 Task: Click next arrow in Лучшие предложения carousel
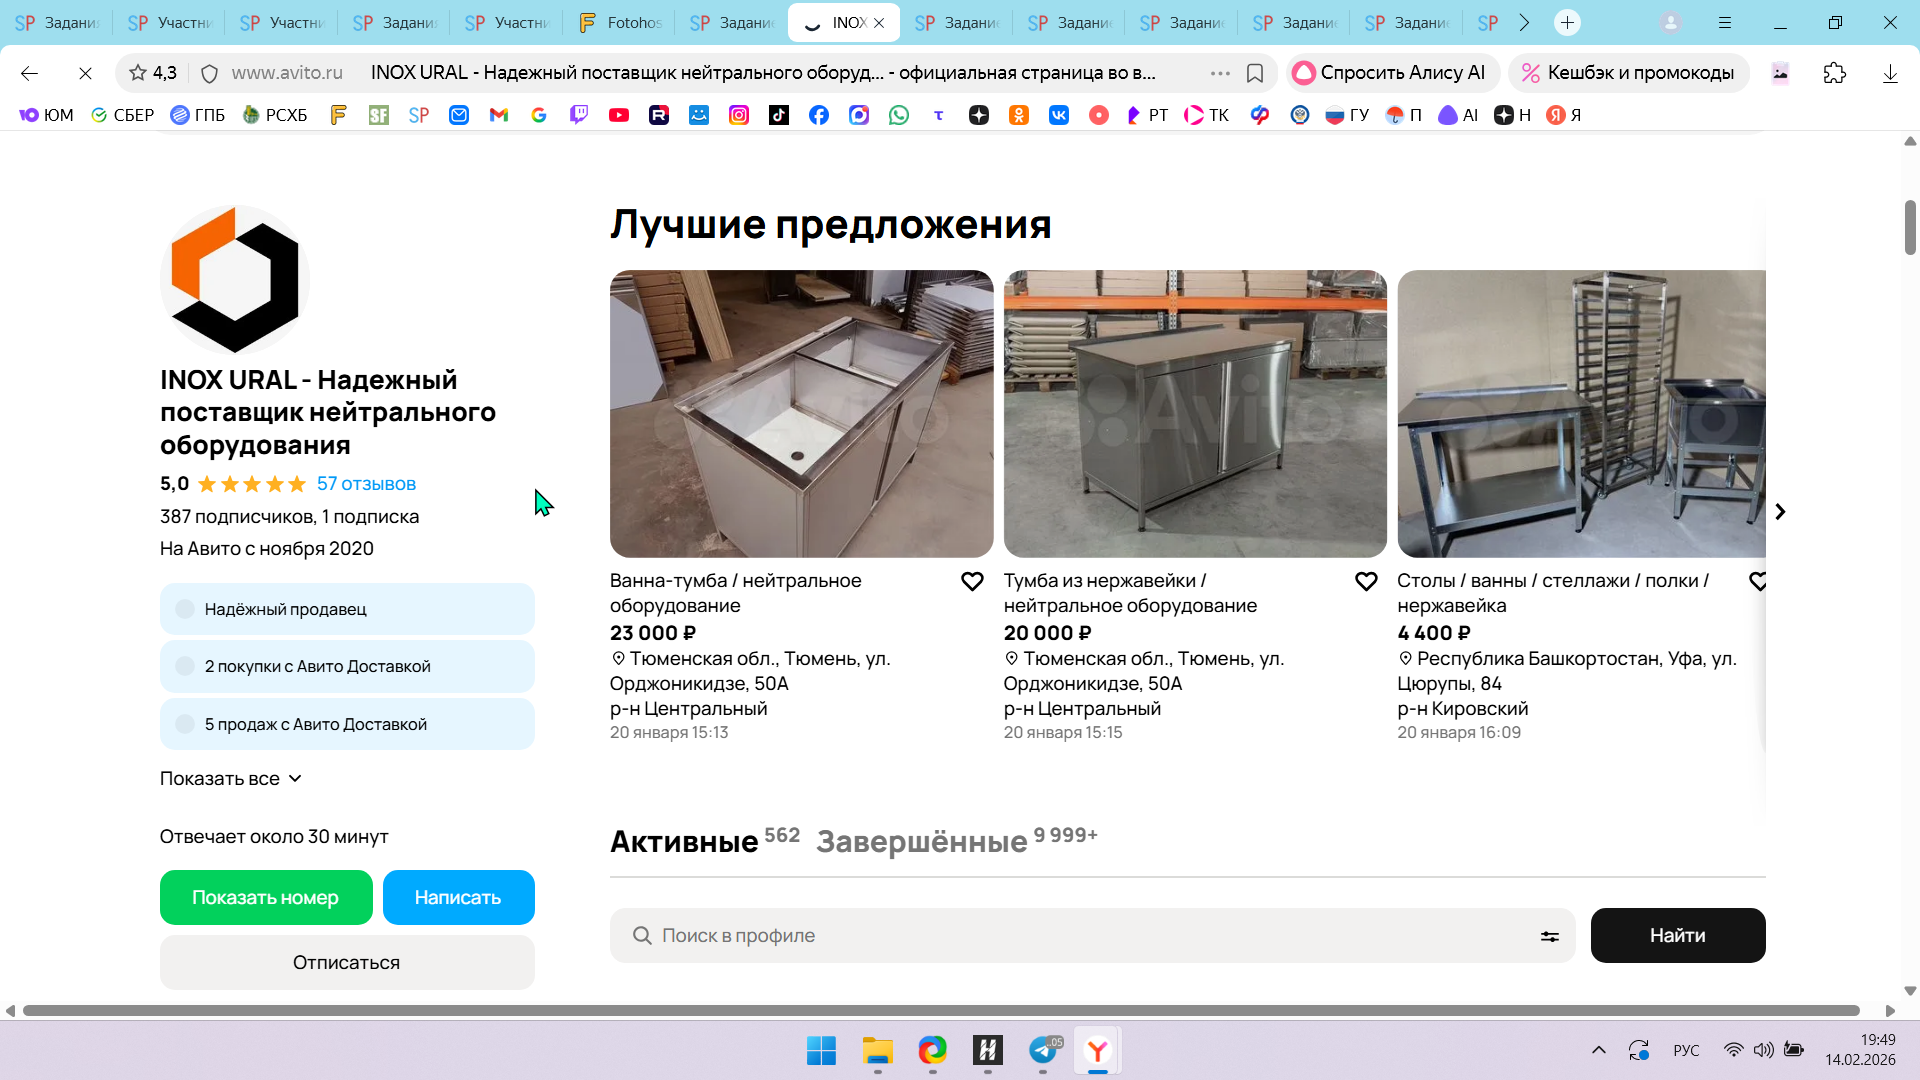pyautogui.click(x=1780, y=512)
